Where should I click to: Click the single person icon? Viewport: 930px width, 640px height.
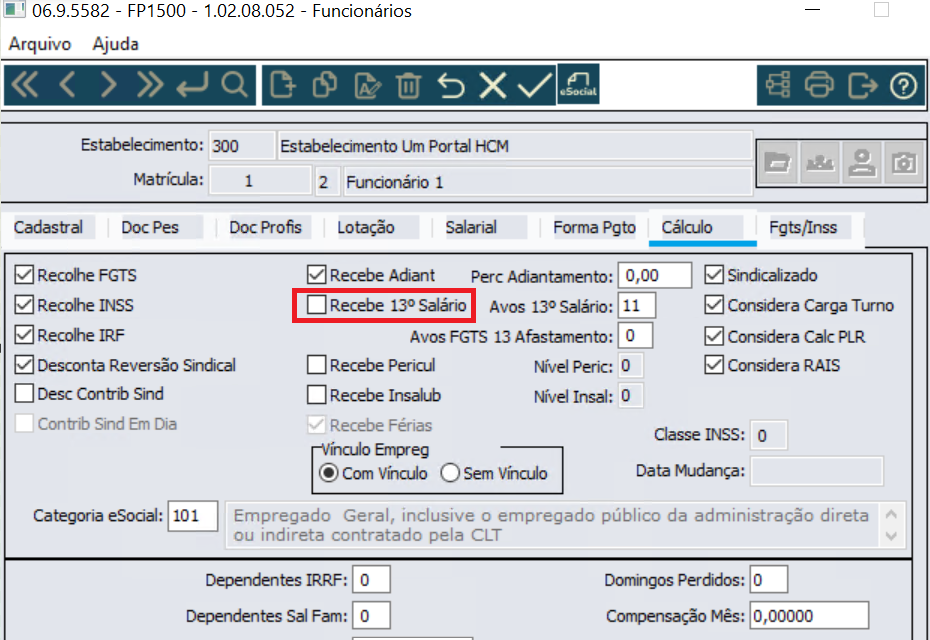point(862,162)
